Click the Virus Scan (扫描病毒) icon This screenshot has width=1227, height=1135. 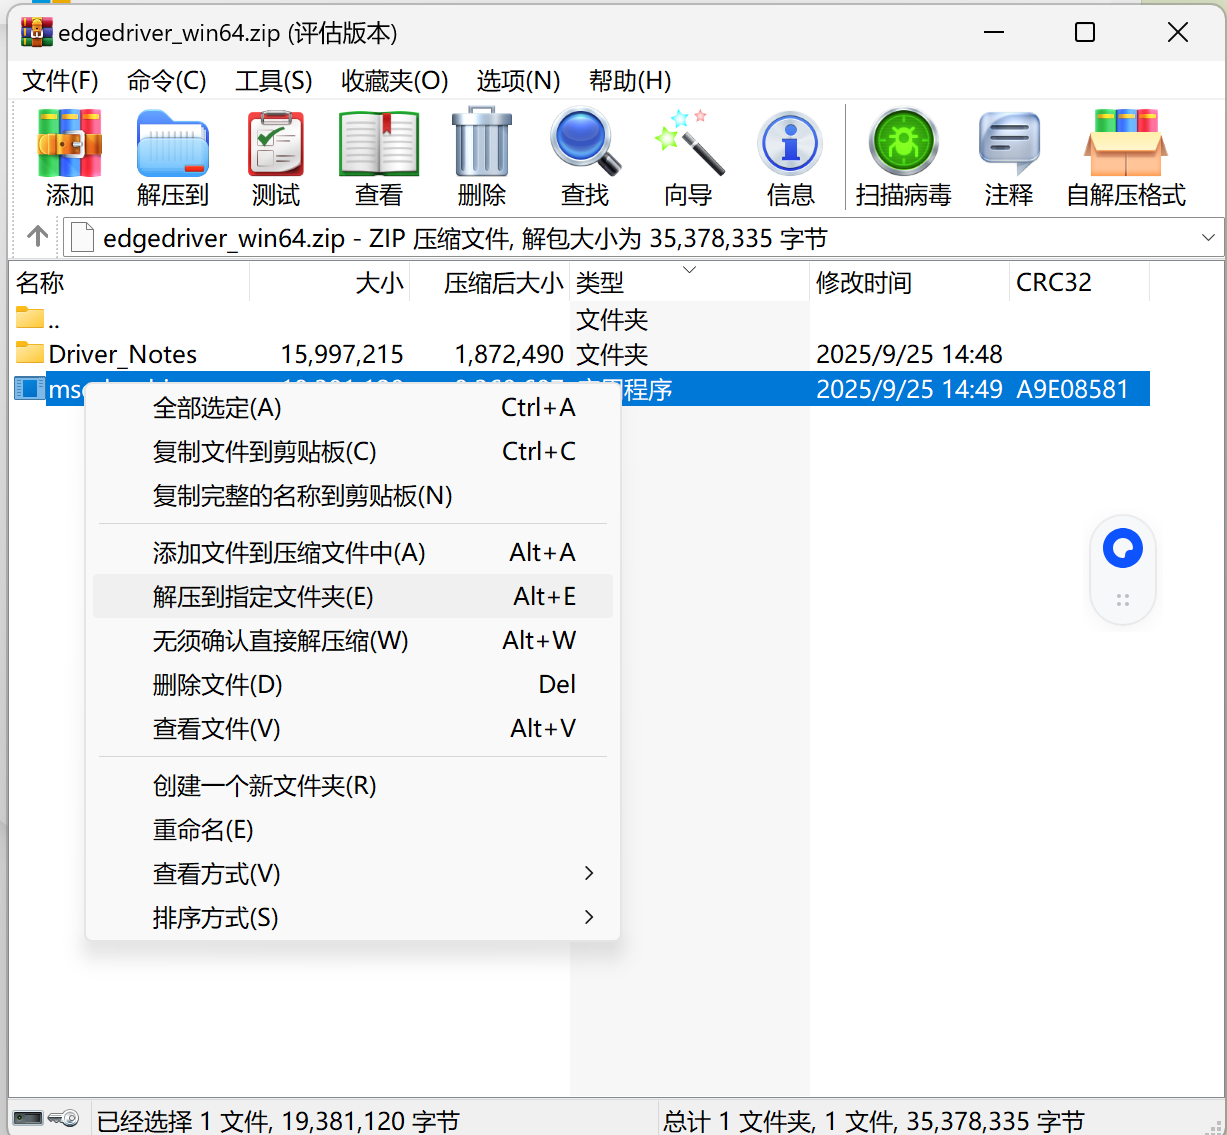[x=903, y=143]
